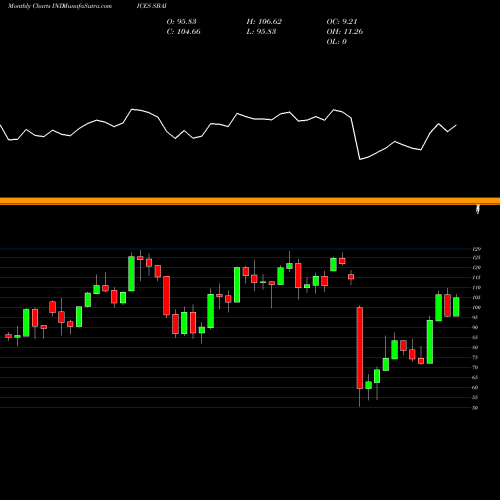The image size is (500, 500).
Task: Click the tall green candle rising from 72 to 94
Action: pyautogui.click(x=430, y=342)
